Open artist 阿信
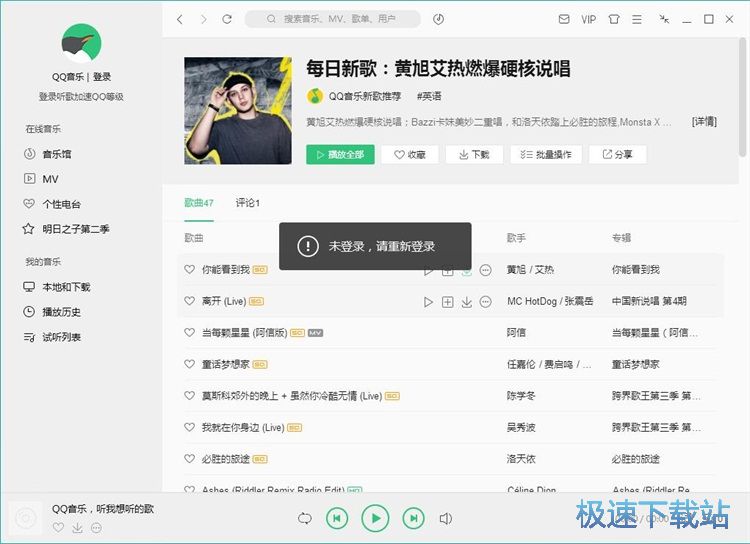This screenshot has height=544, width=750. pos(516,333)
